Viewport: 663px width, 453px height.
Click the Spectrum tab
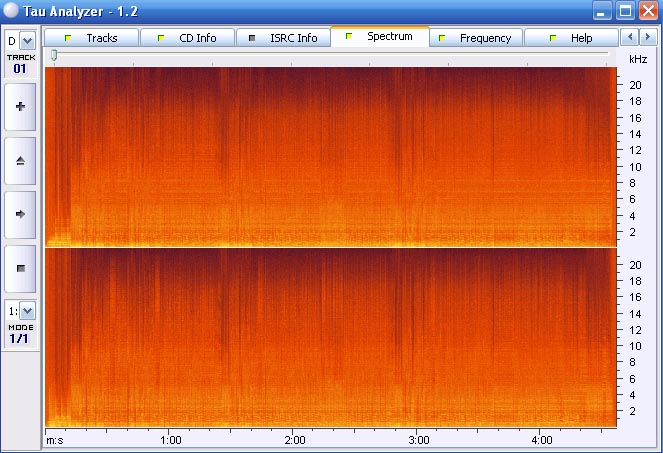379,37
